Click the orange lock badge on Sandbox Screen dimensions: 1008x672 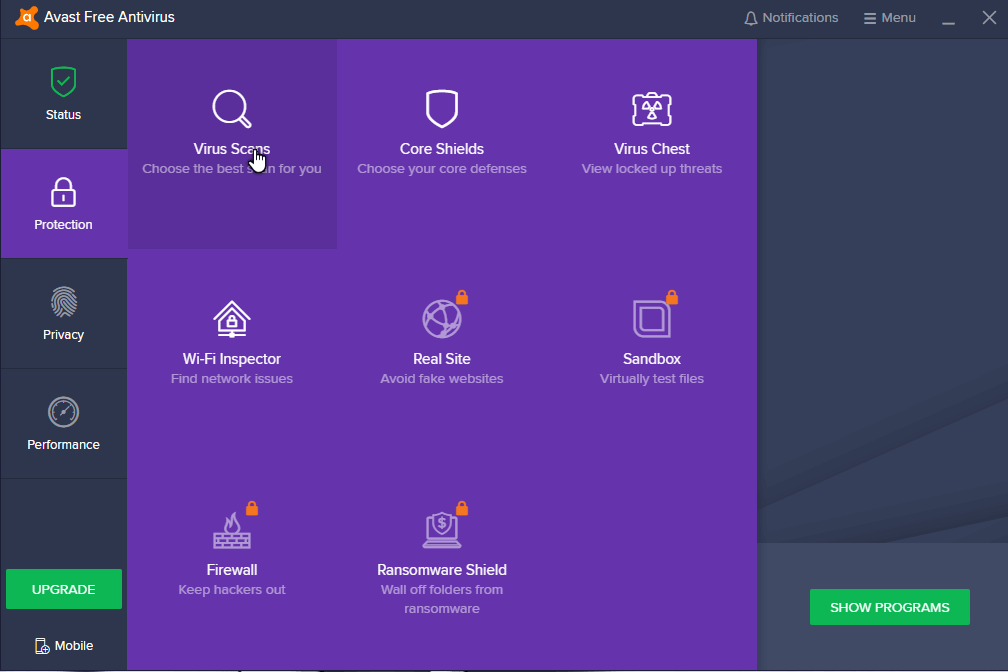click(672, 297)
